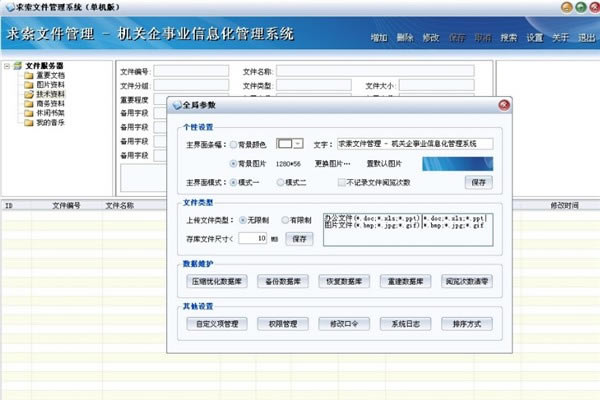
Task: Minimize the main window with orange button
Action: [x=567, y=7]
